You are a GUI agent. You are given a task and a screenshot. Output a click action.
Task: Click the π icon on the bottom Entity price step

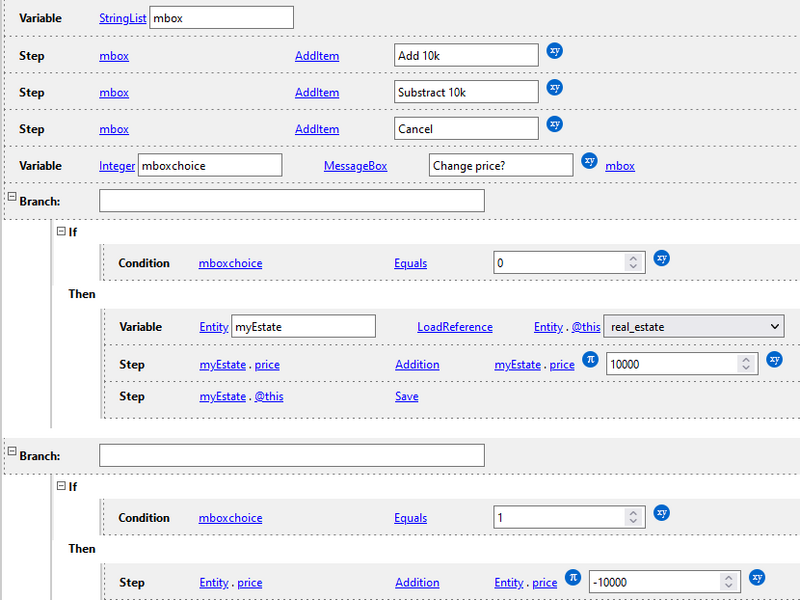(573, 577)
